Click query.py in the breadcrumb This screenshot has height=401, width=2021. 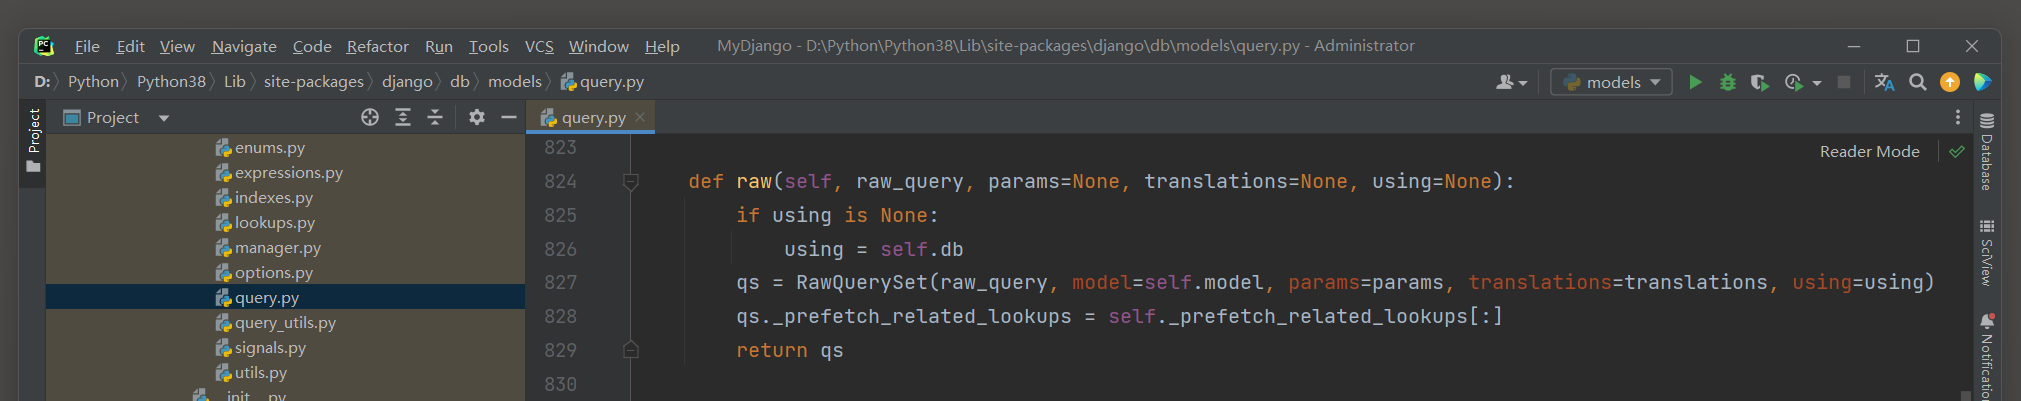tap(602, 82)
